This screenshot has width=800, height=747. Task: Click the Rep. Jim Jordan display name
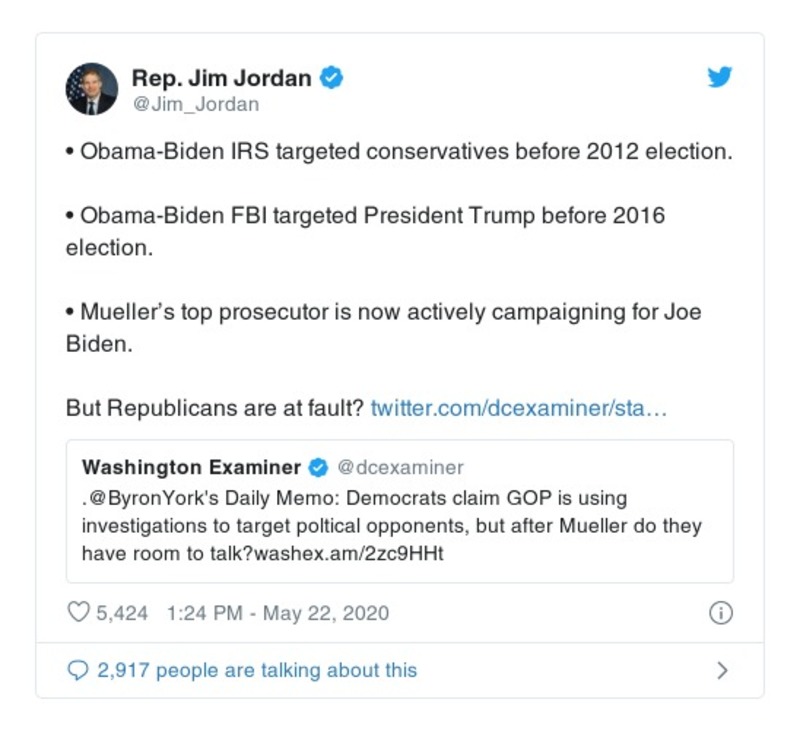pos(221,78)
